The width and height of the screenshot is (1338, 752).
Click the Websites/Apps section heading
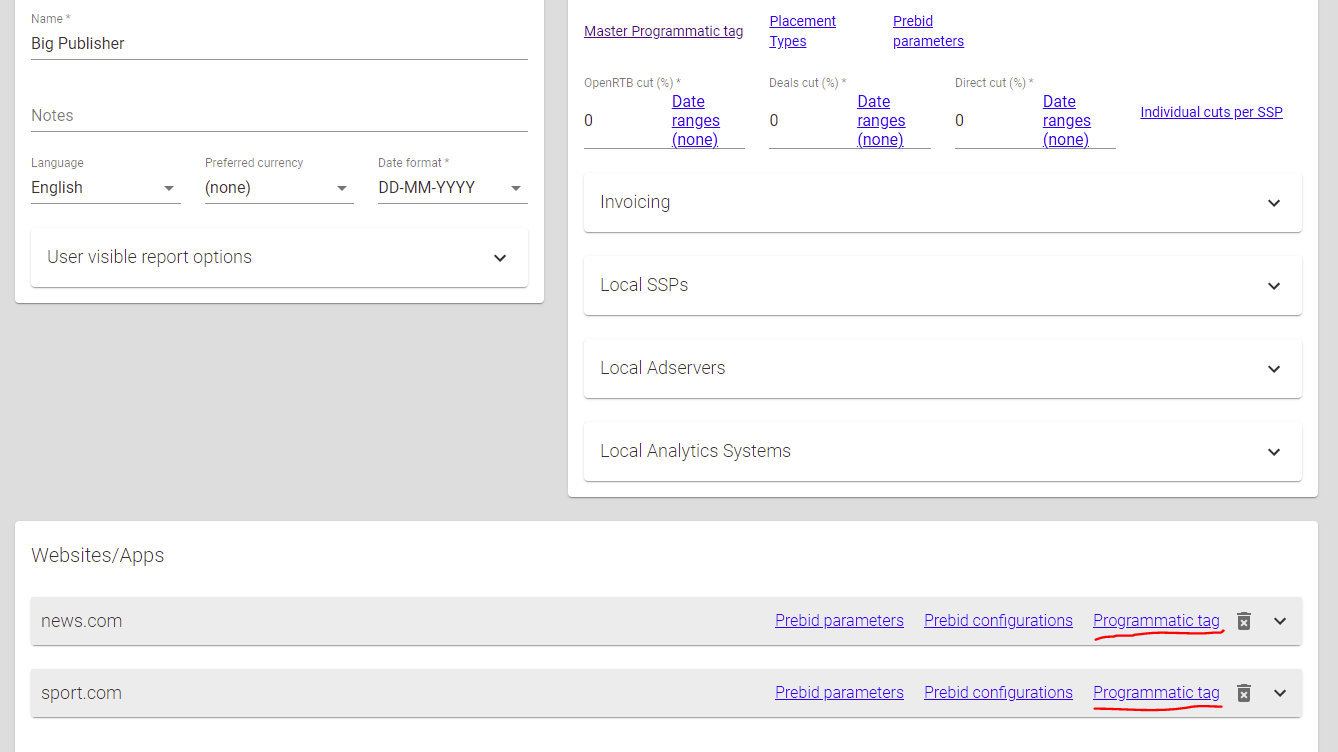click(97, 556)
